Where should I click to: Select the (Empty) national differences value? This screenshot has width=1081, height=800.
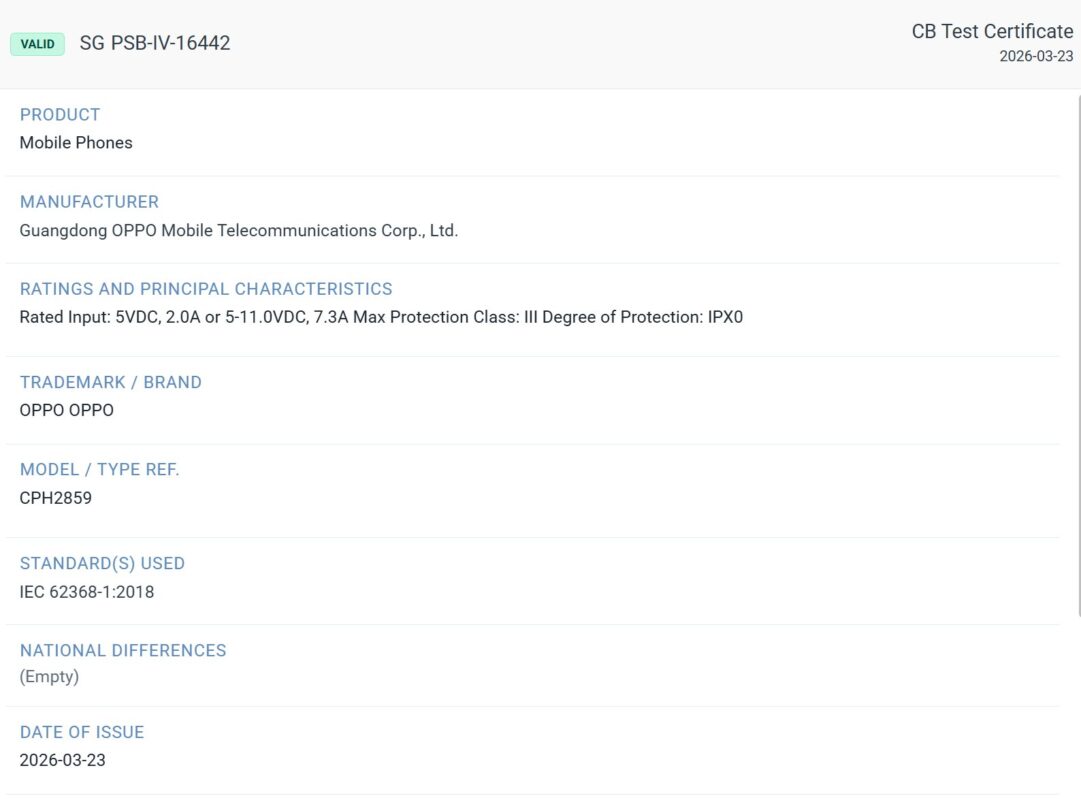pos(49,677)
